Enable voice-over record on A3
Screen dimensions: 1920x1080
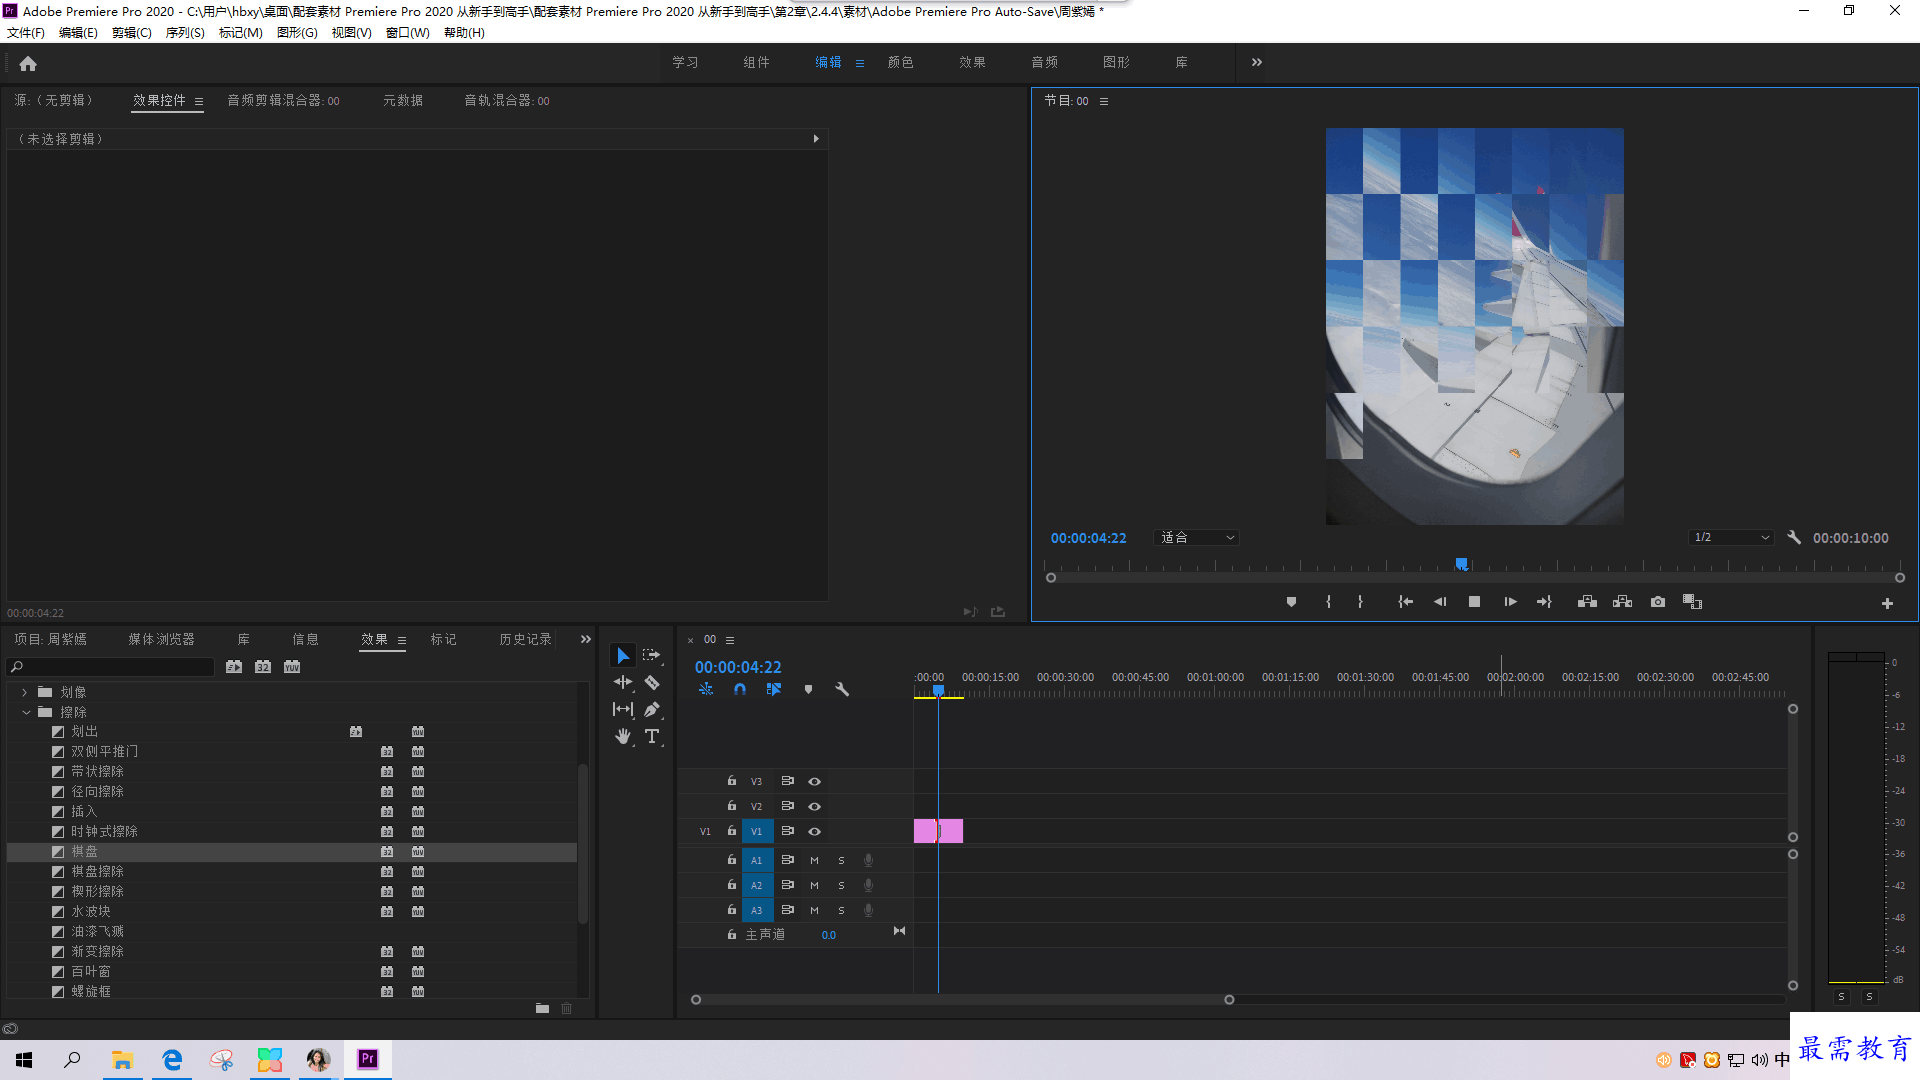click(x=868, y=910)
